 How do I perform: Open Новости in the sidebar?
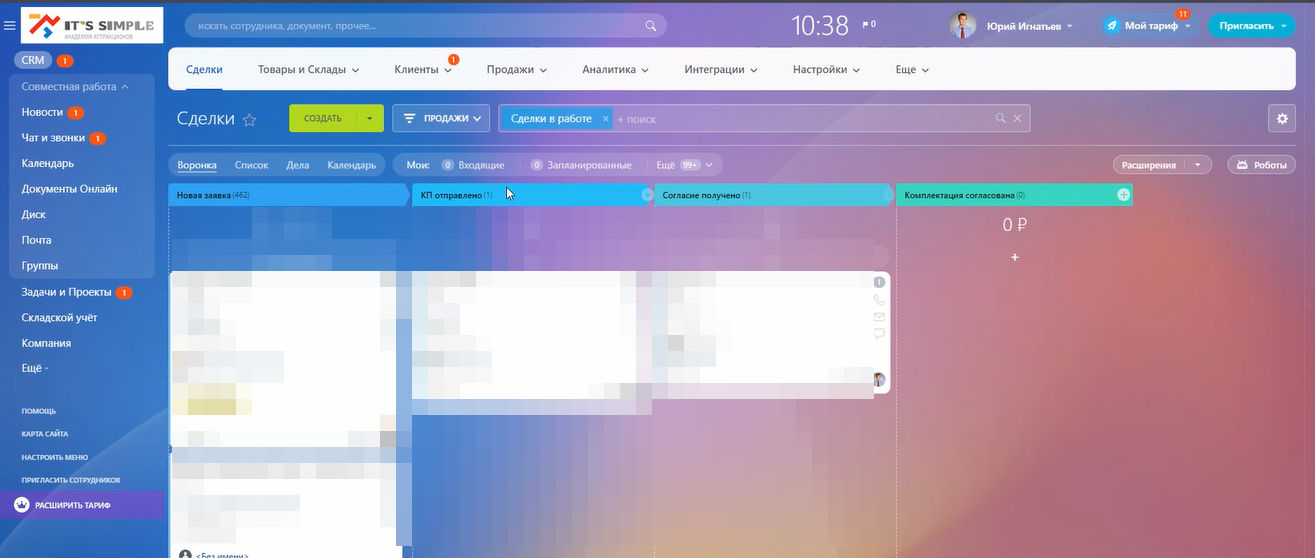tap(42, 112)
